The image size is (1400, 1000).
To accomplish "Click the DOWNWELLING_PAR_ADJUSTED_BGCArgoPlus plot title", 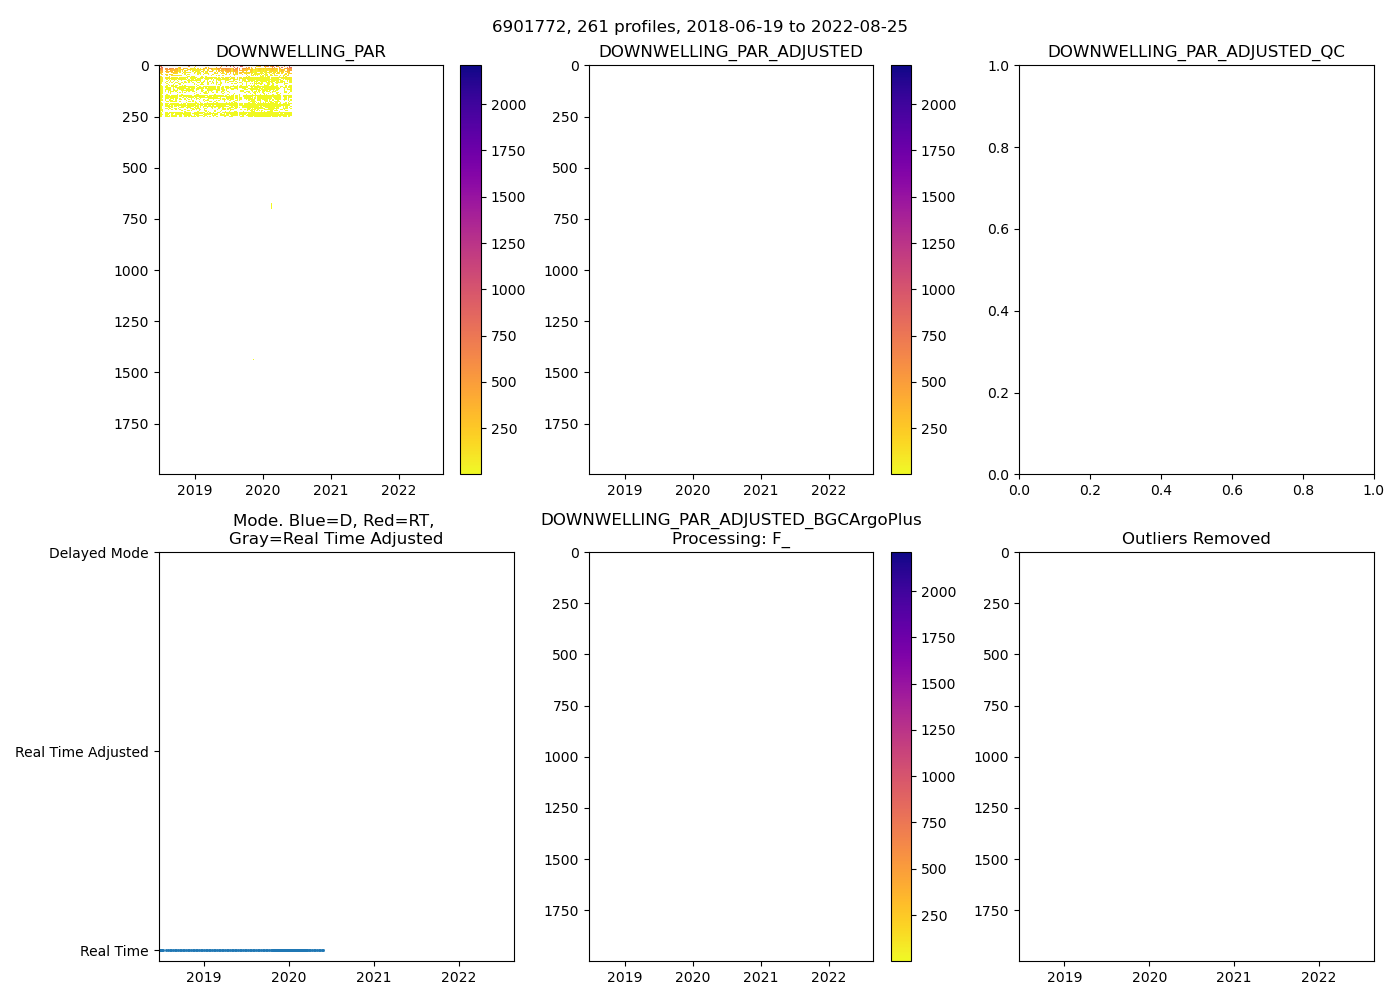I will click(730, 529).
